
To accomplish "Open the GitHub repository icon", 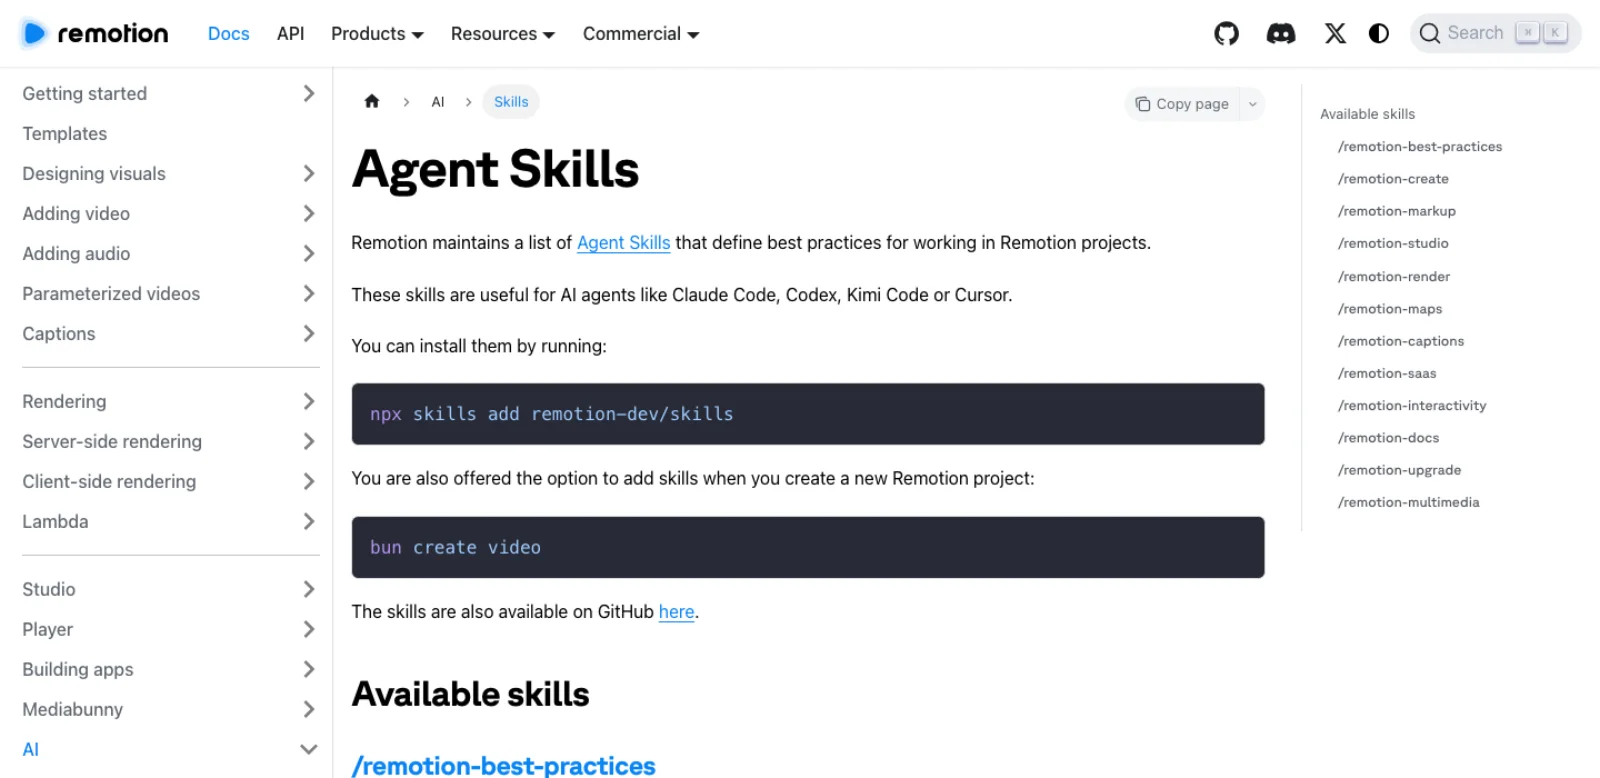I will tap(1226, 33).
